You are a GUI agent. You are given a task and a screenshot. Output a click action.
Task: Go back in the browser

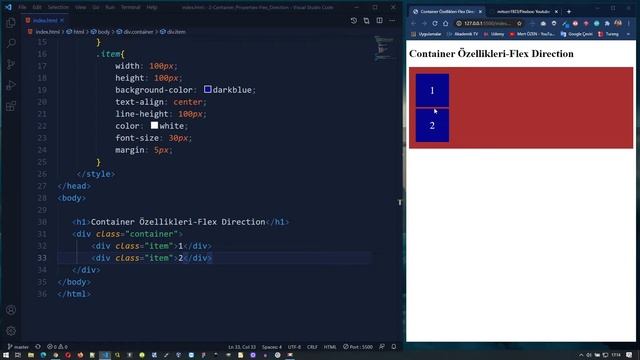click(413, 23)
